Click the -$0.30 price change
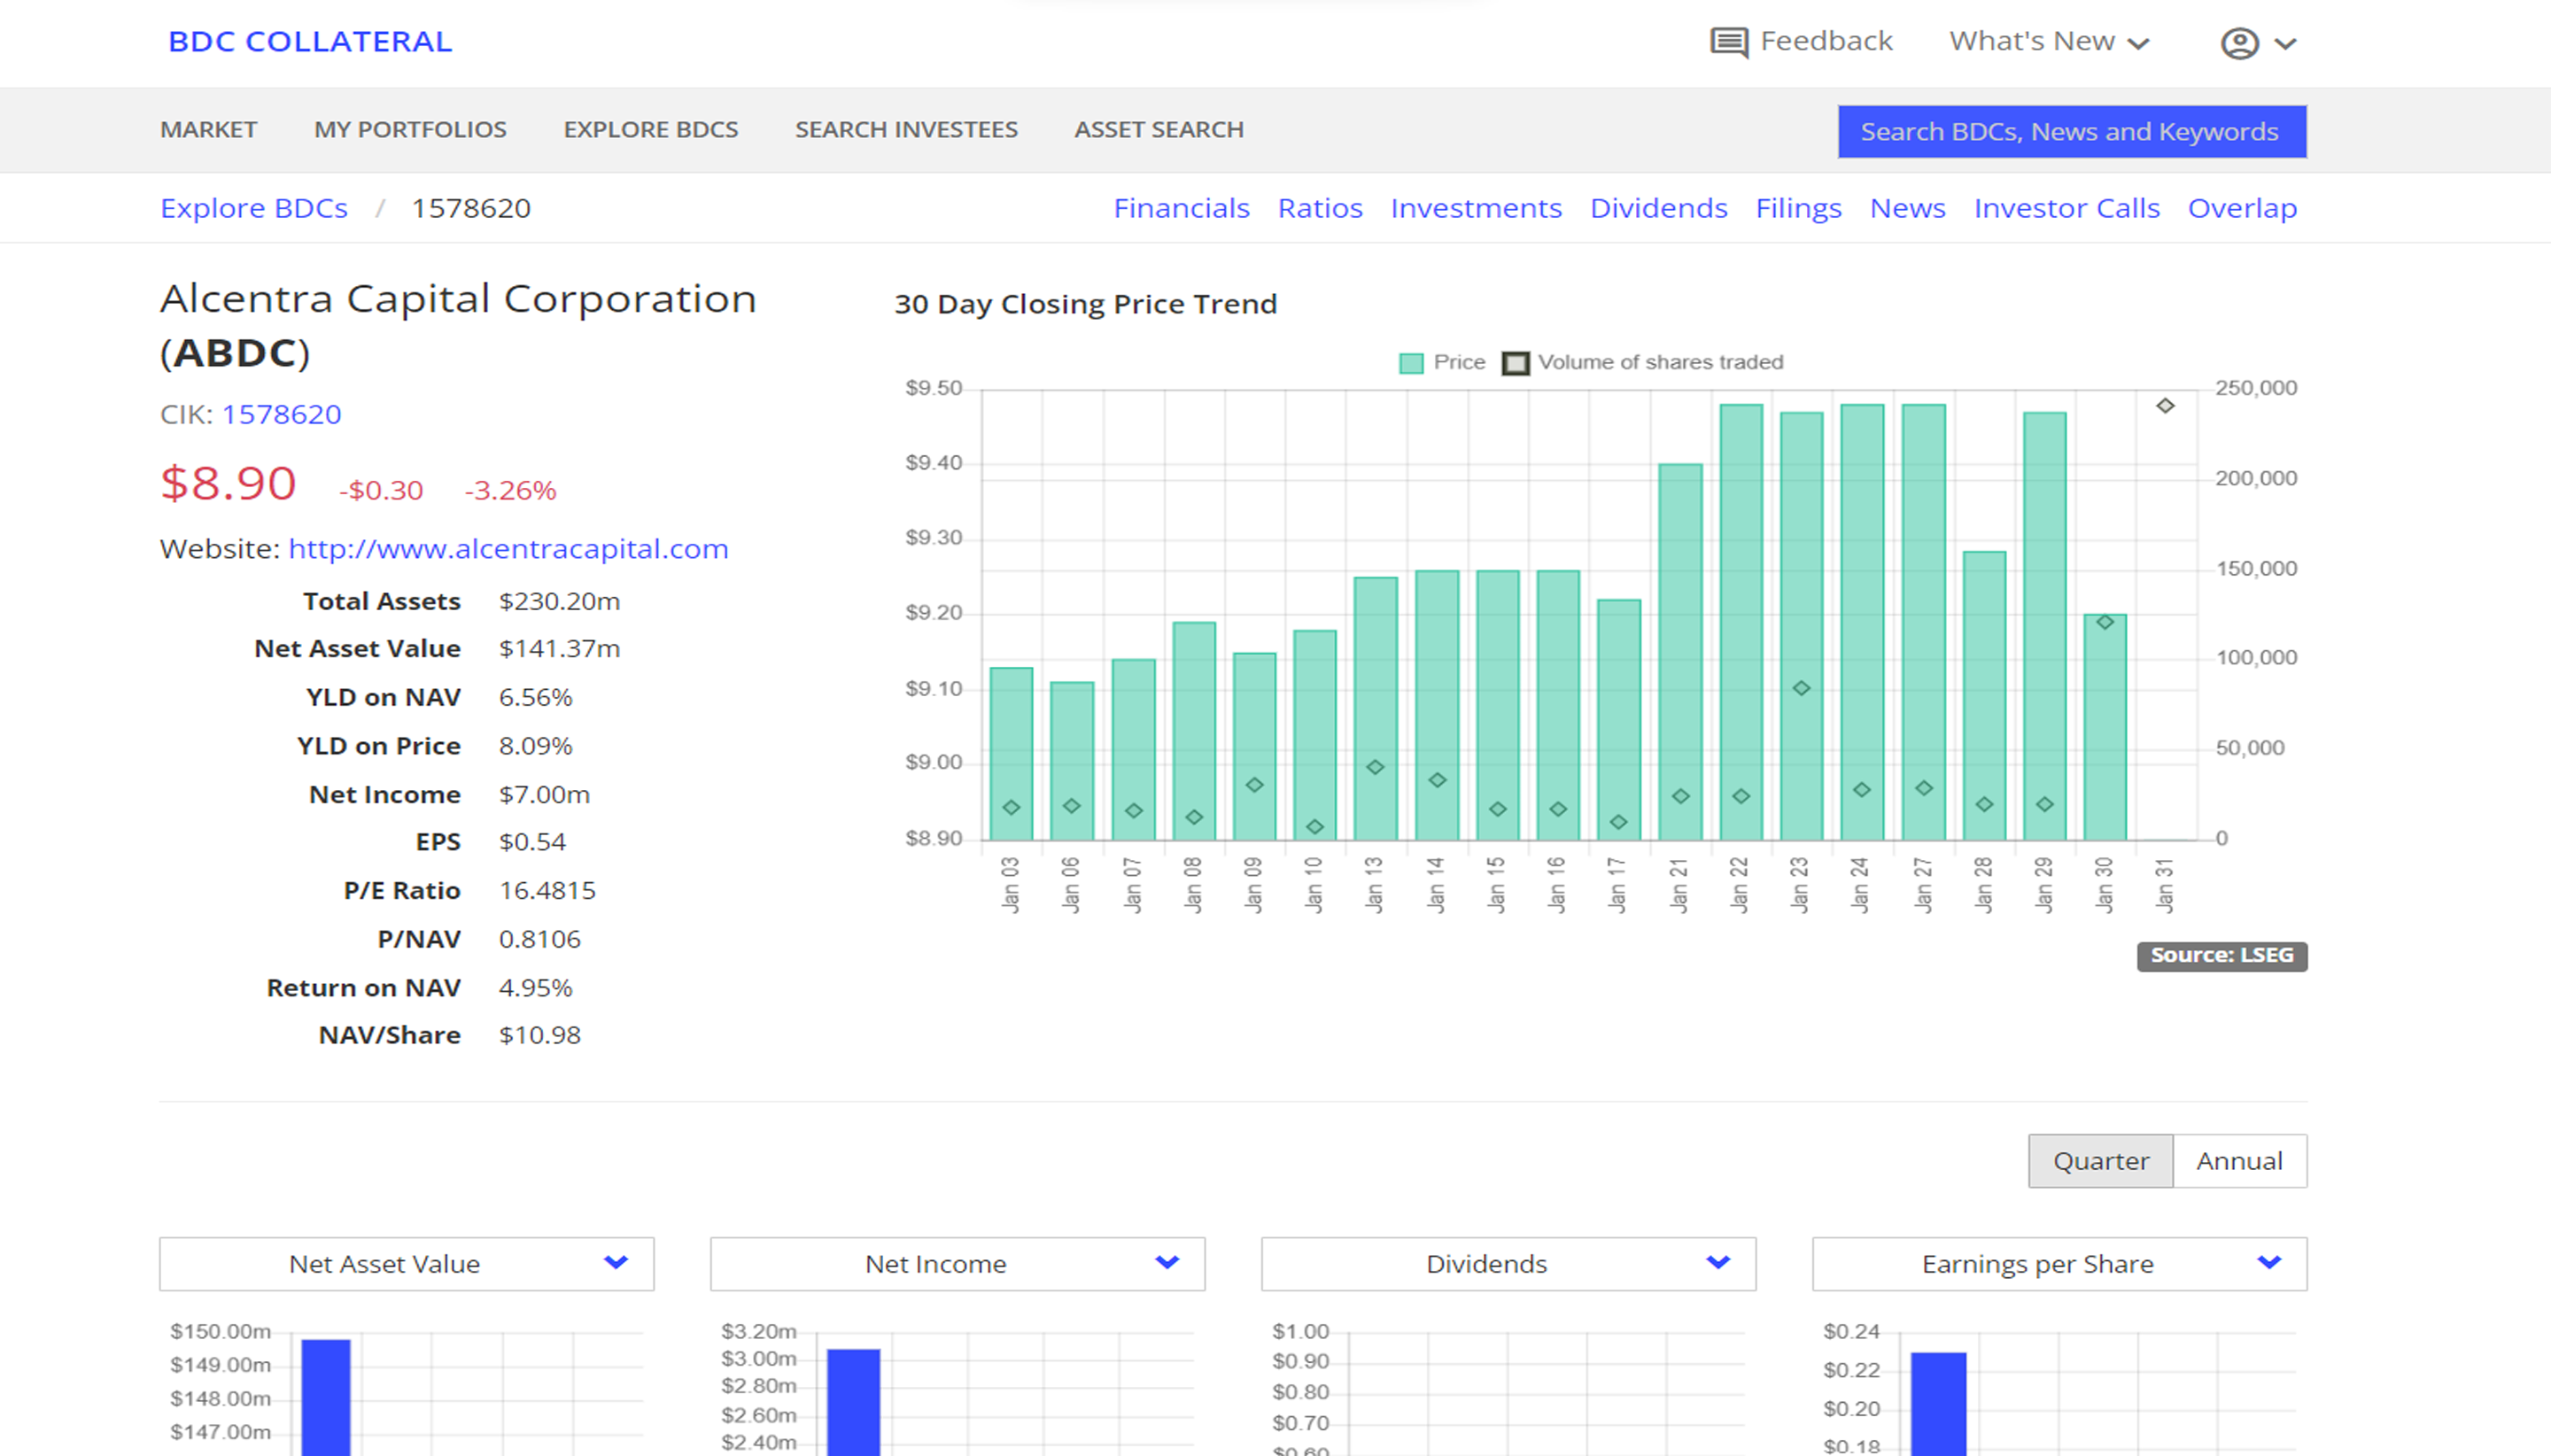Image resolution: width=2551 pixels, height=1456 pixels. [381, 490]
